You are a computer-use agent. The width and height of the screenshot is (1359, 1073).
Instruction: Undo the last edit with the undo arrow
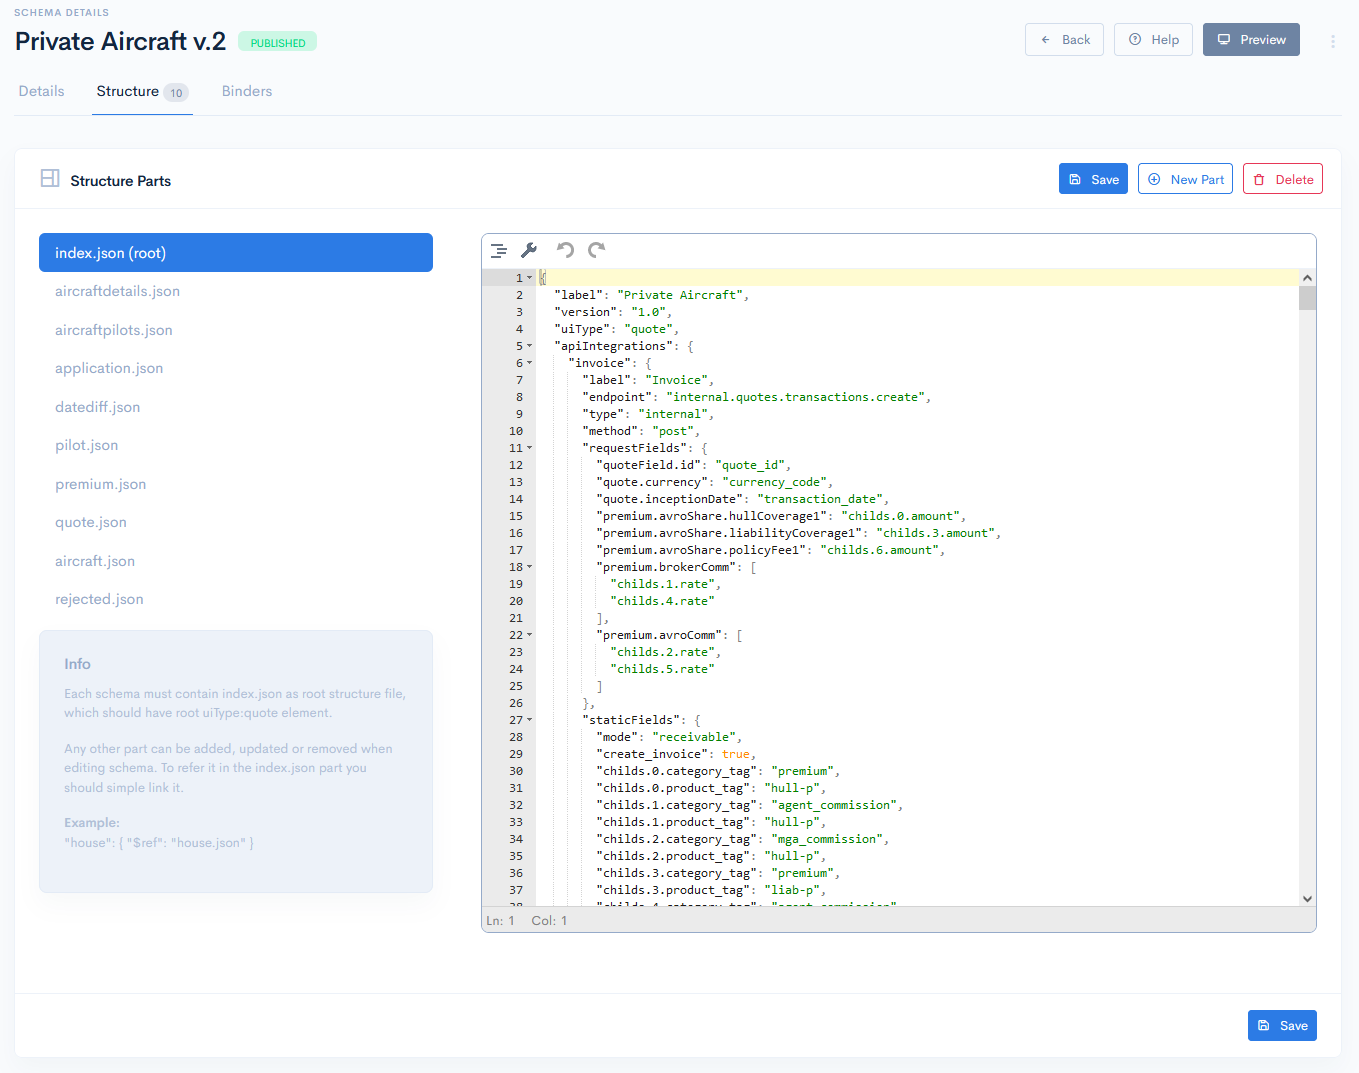[x=564, y=250]
